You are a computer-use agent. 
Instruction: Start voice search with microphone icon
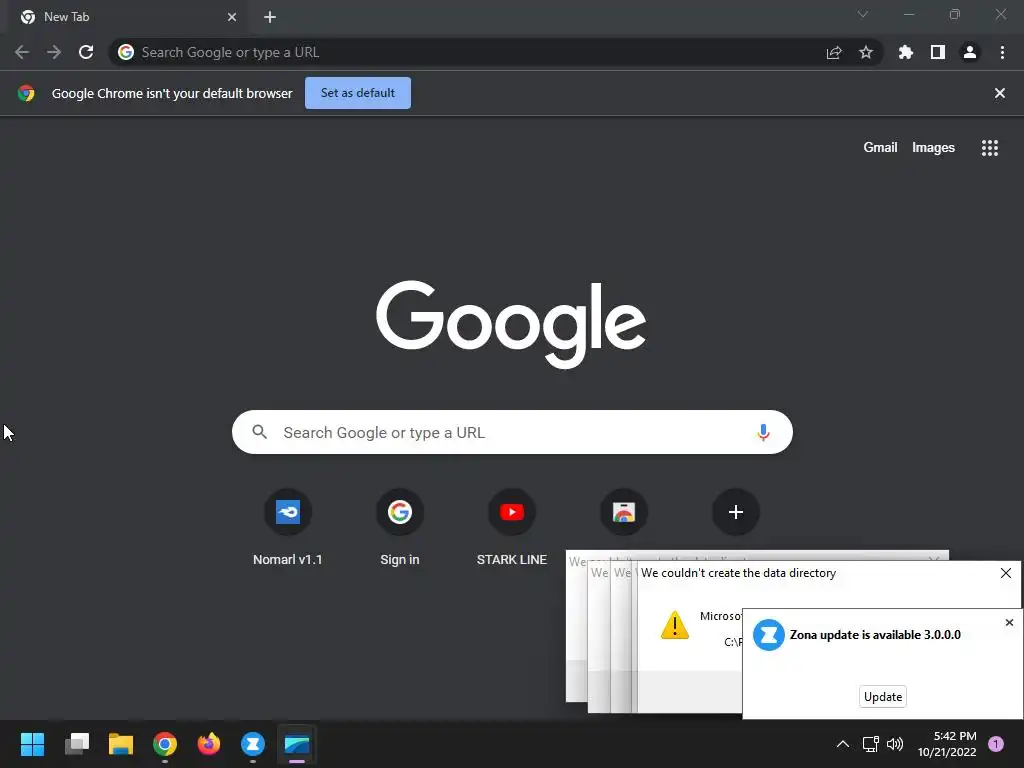[x=763, y=432]
